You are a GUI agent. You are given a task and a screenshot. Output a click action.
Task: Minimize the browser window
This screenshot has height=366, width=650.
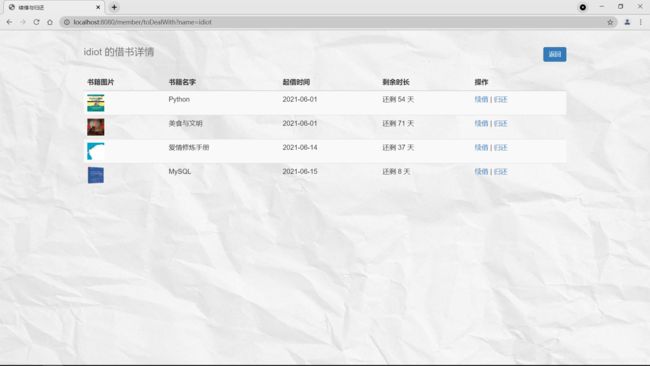tap(602, 7)
